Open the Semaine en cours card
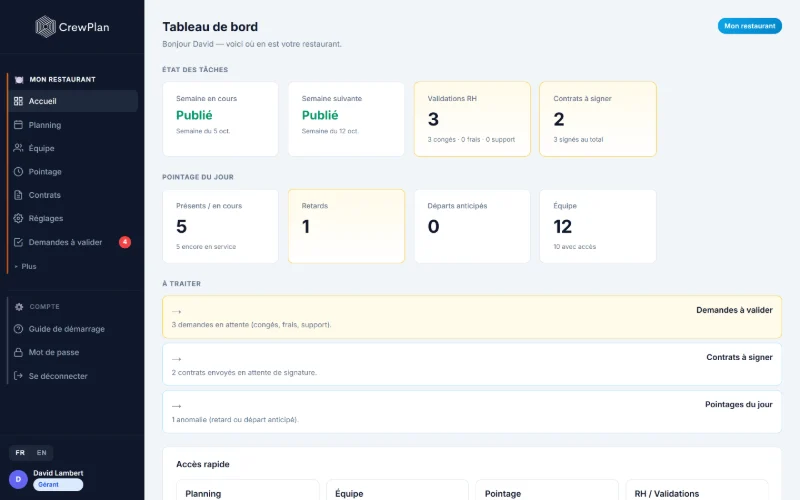Screen dimensions: 800x500 click(x=220, y=119)
